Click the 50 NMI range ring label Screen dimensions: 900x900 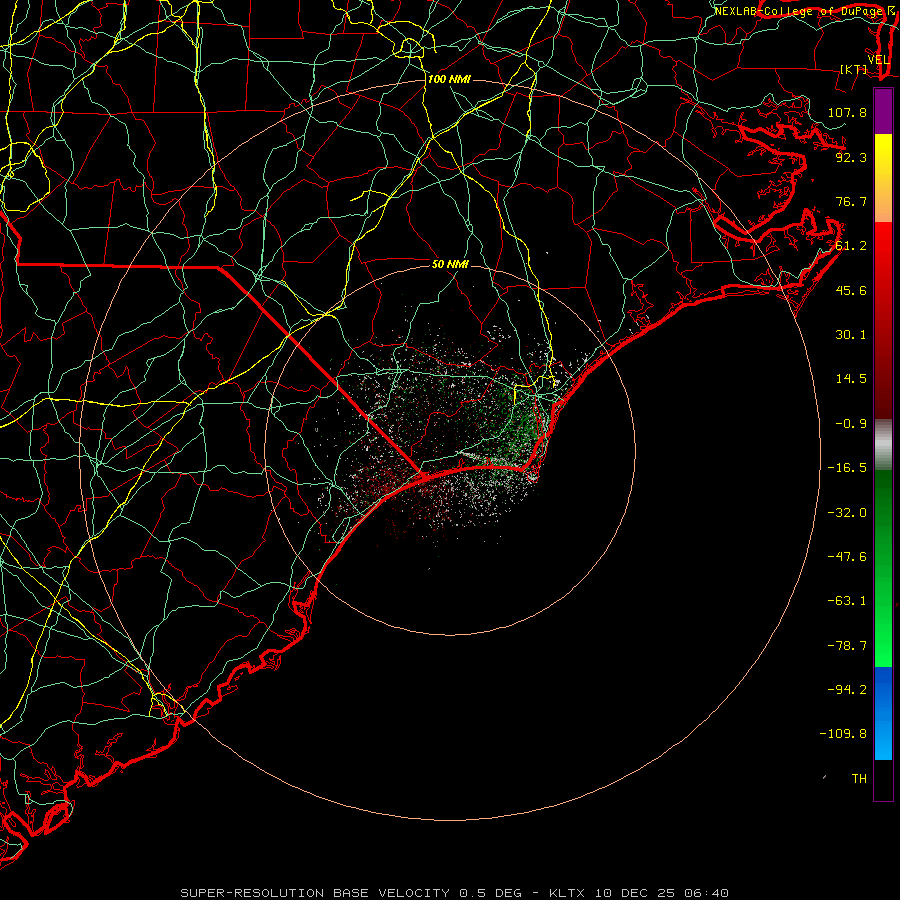click(450, 264)
